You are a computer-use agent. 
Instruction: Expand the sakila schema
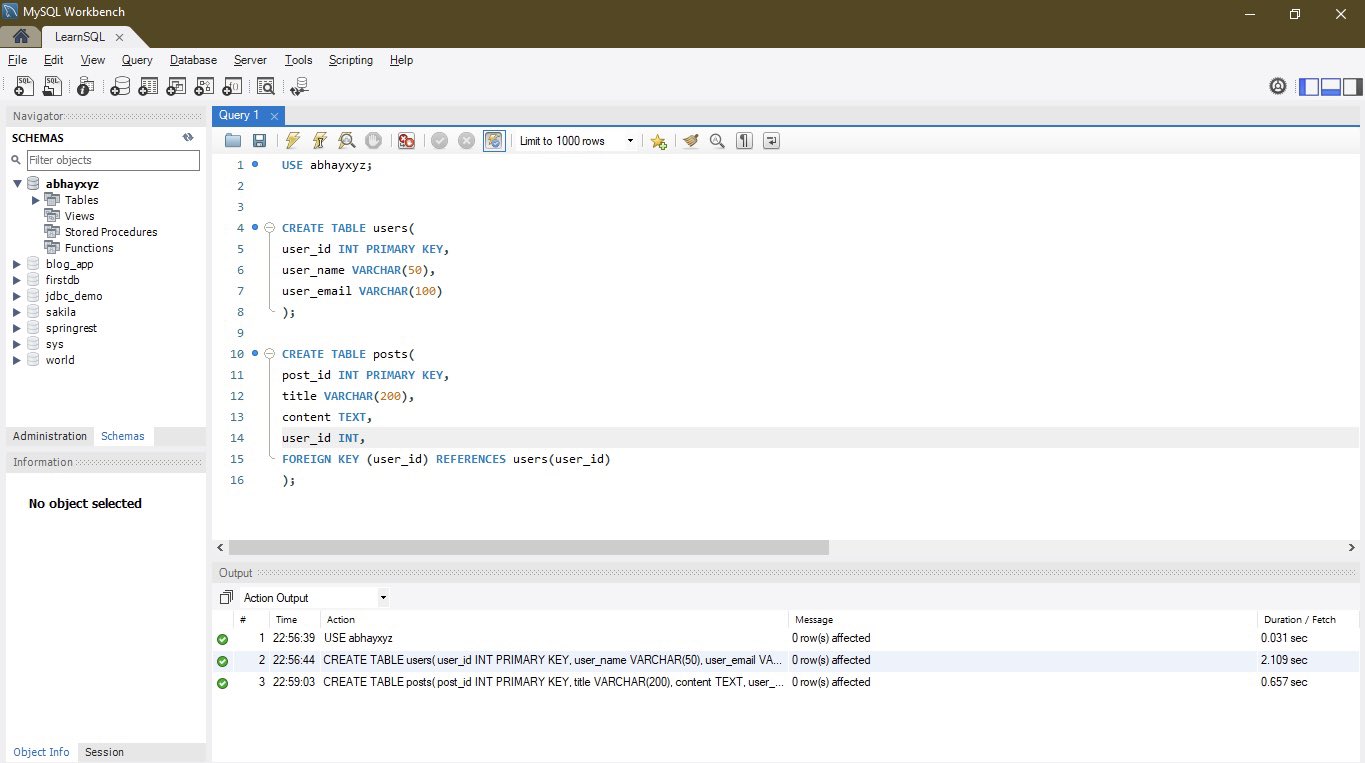point(17,312)
